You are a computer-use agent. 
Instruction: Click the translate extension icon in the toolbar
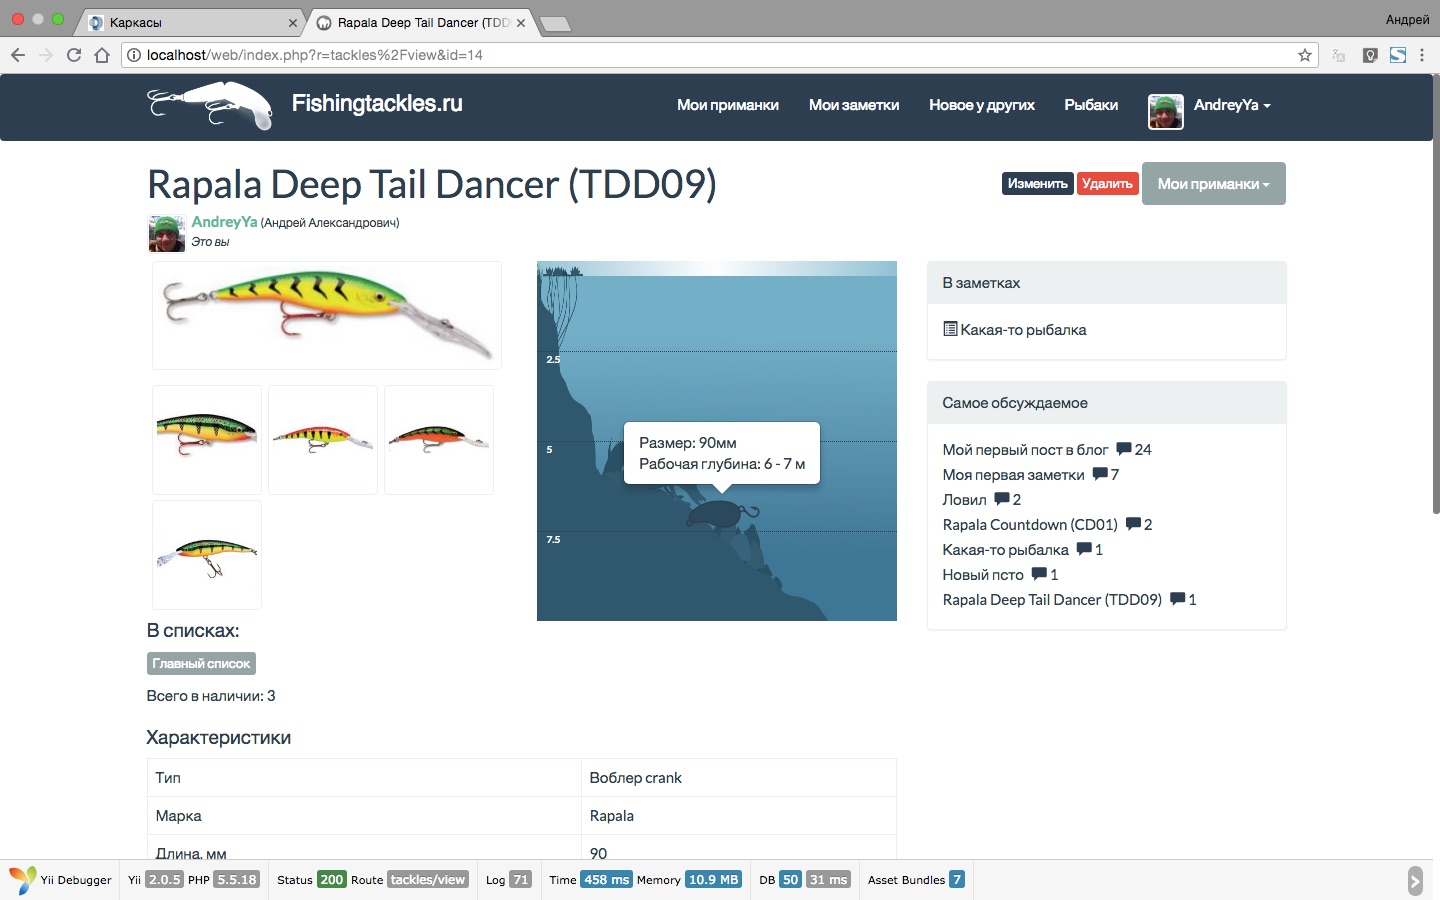(x=1339, y=55)
